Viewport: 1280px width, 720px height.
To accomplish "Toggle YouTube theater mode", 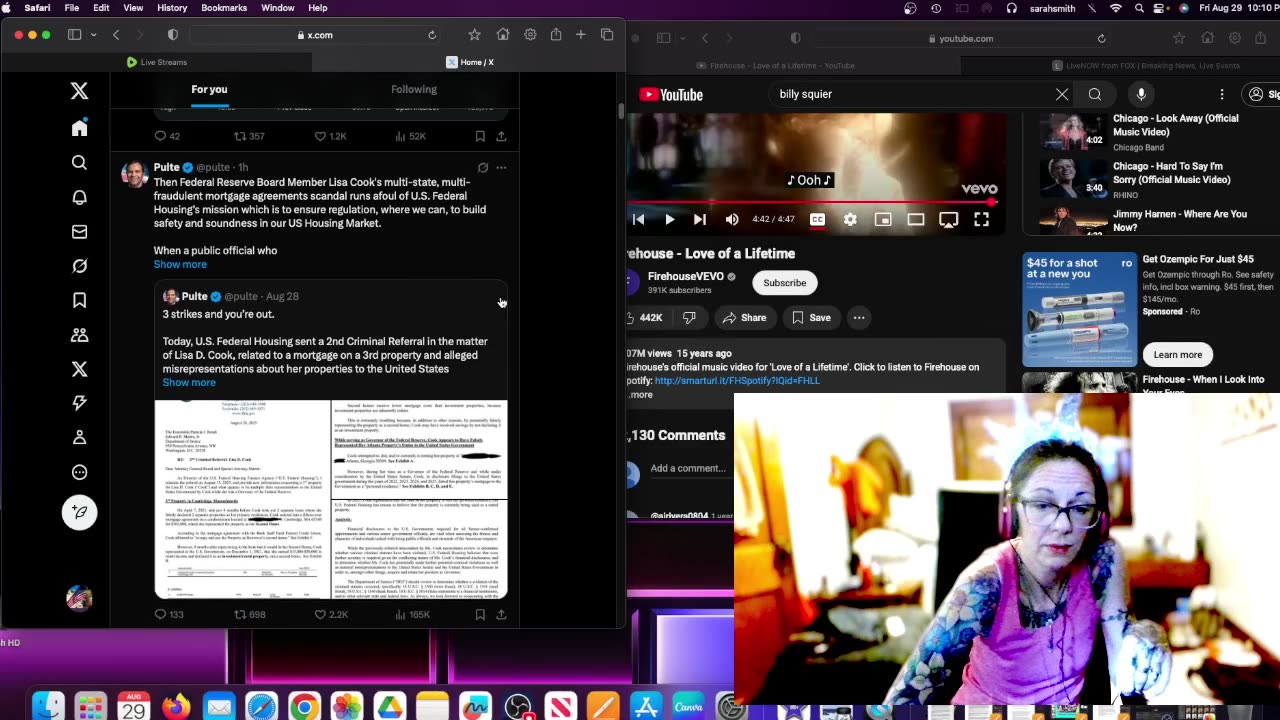I will (916, 220).
